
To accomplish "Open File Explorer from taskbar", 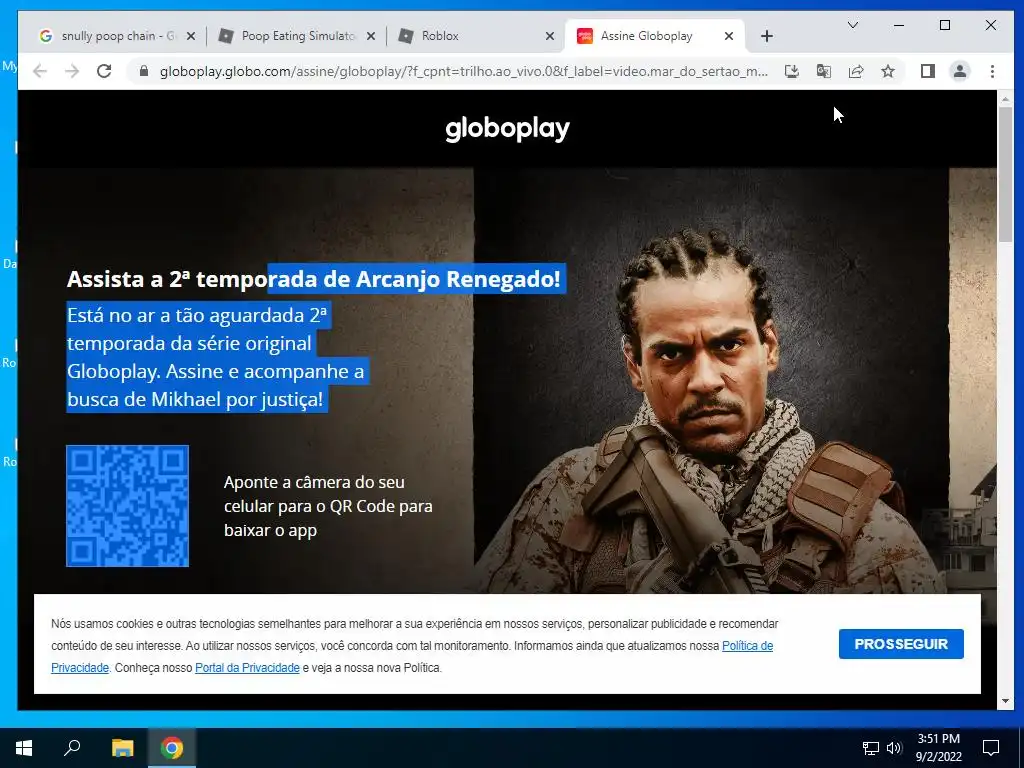I will point(122,748).
